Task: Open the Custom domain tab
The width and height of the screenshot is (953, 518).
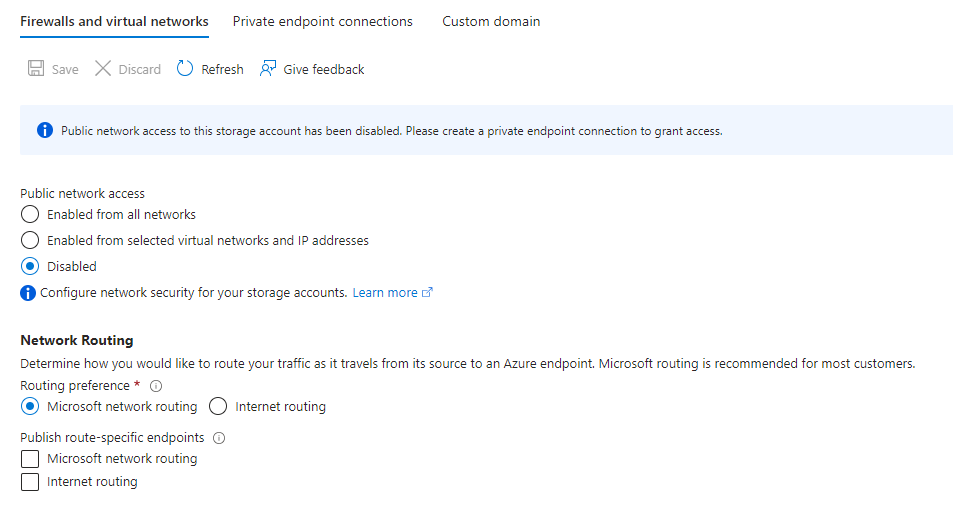Action: click(491, 21)
